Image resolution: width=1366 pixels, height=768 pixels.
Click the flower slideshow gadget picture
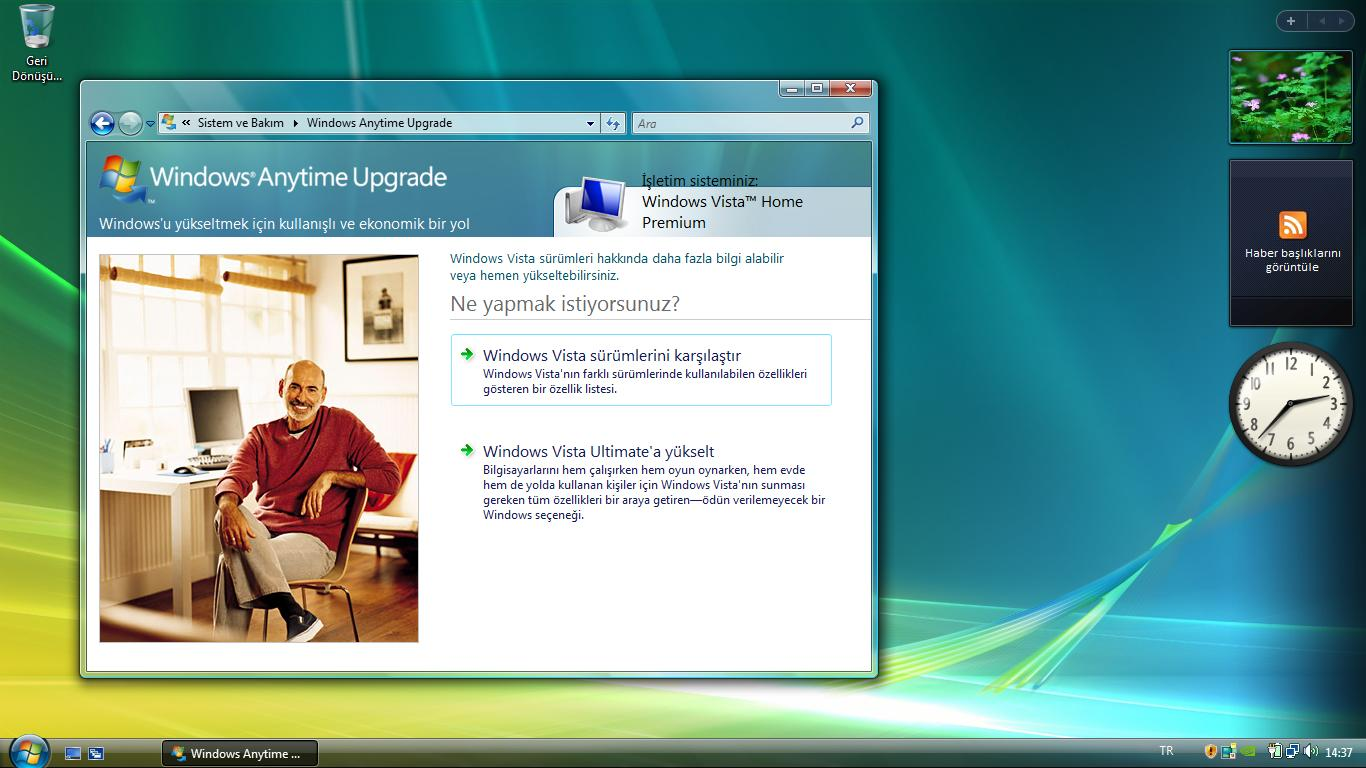1291,97
